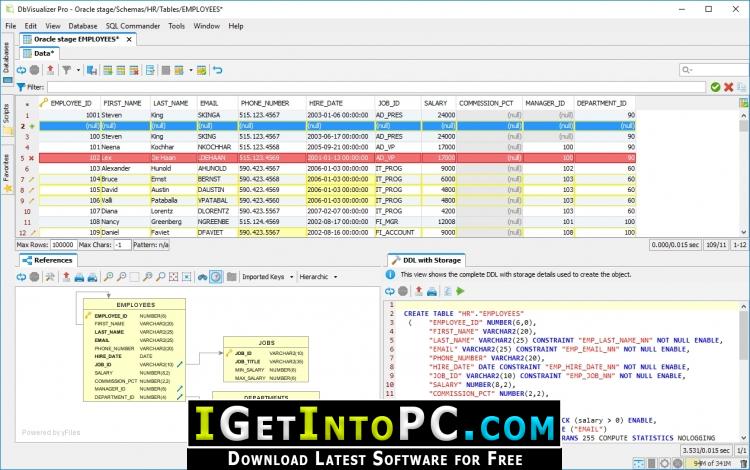Viewport: 750px width, 470px height.
Task: Click the DEPARTMENT_ID column header
Action: (605, 103)
